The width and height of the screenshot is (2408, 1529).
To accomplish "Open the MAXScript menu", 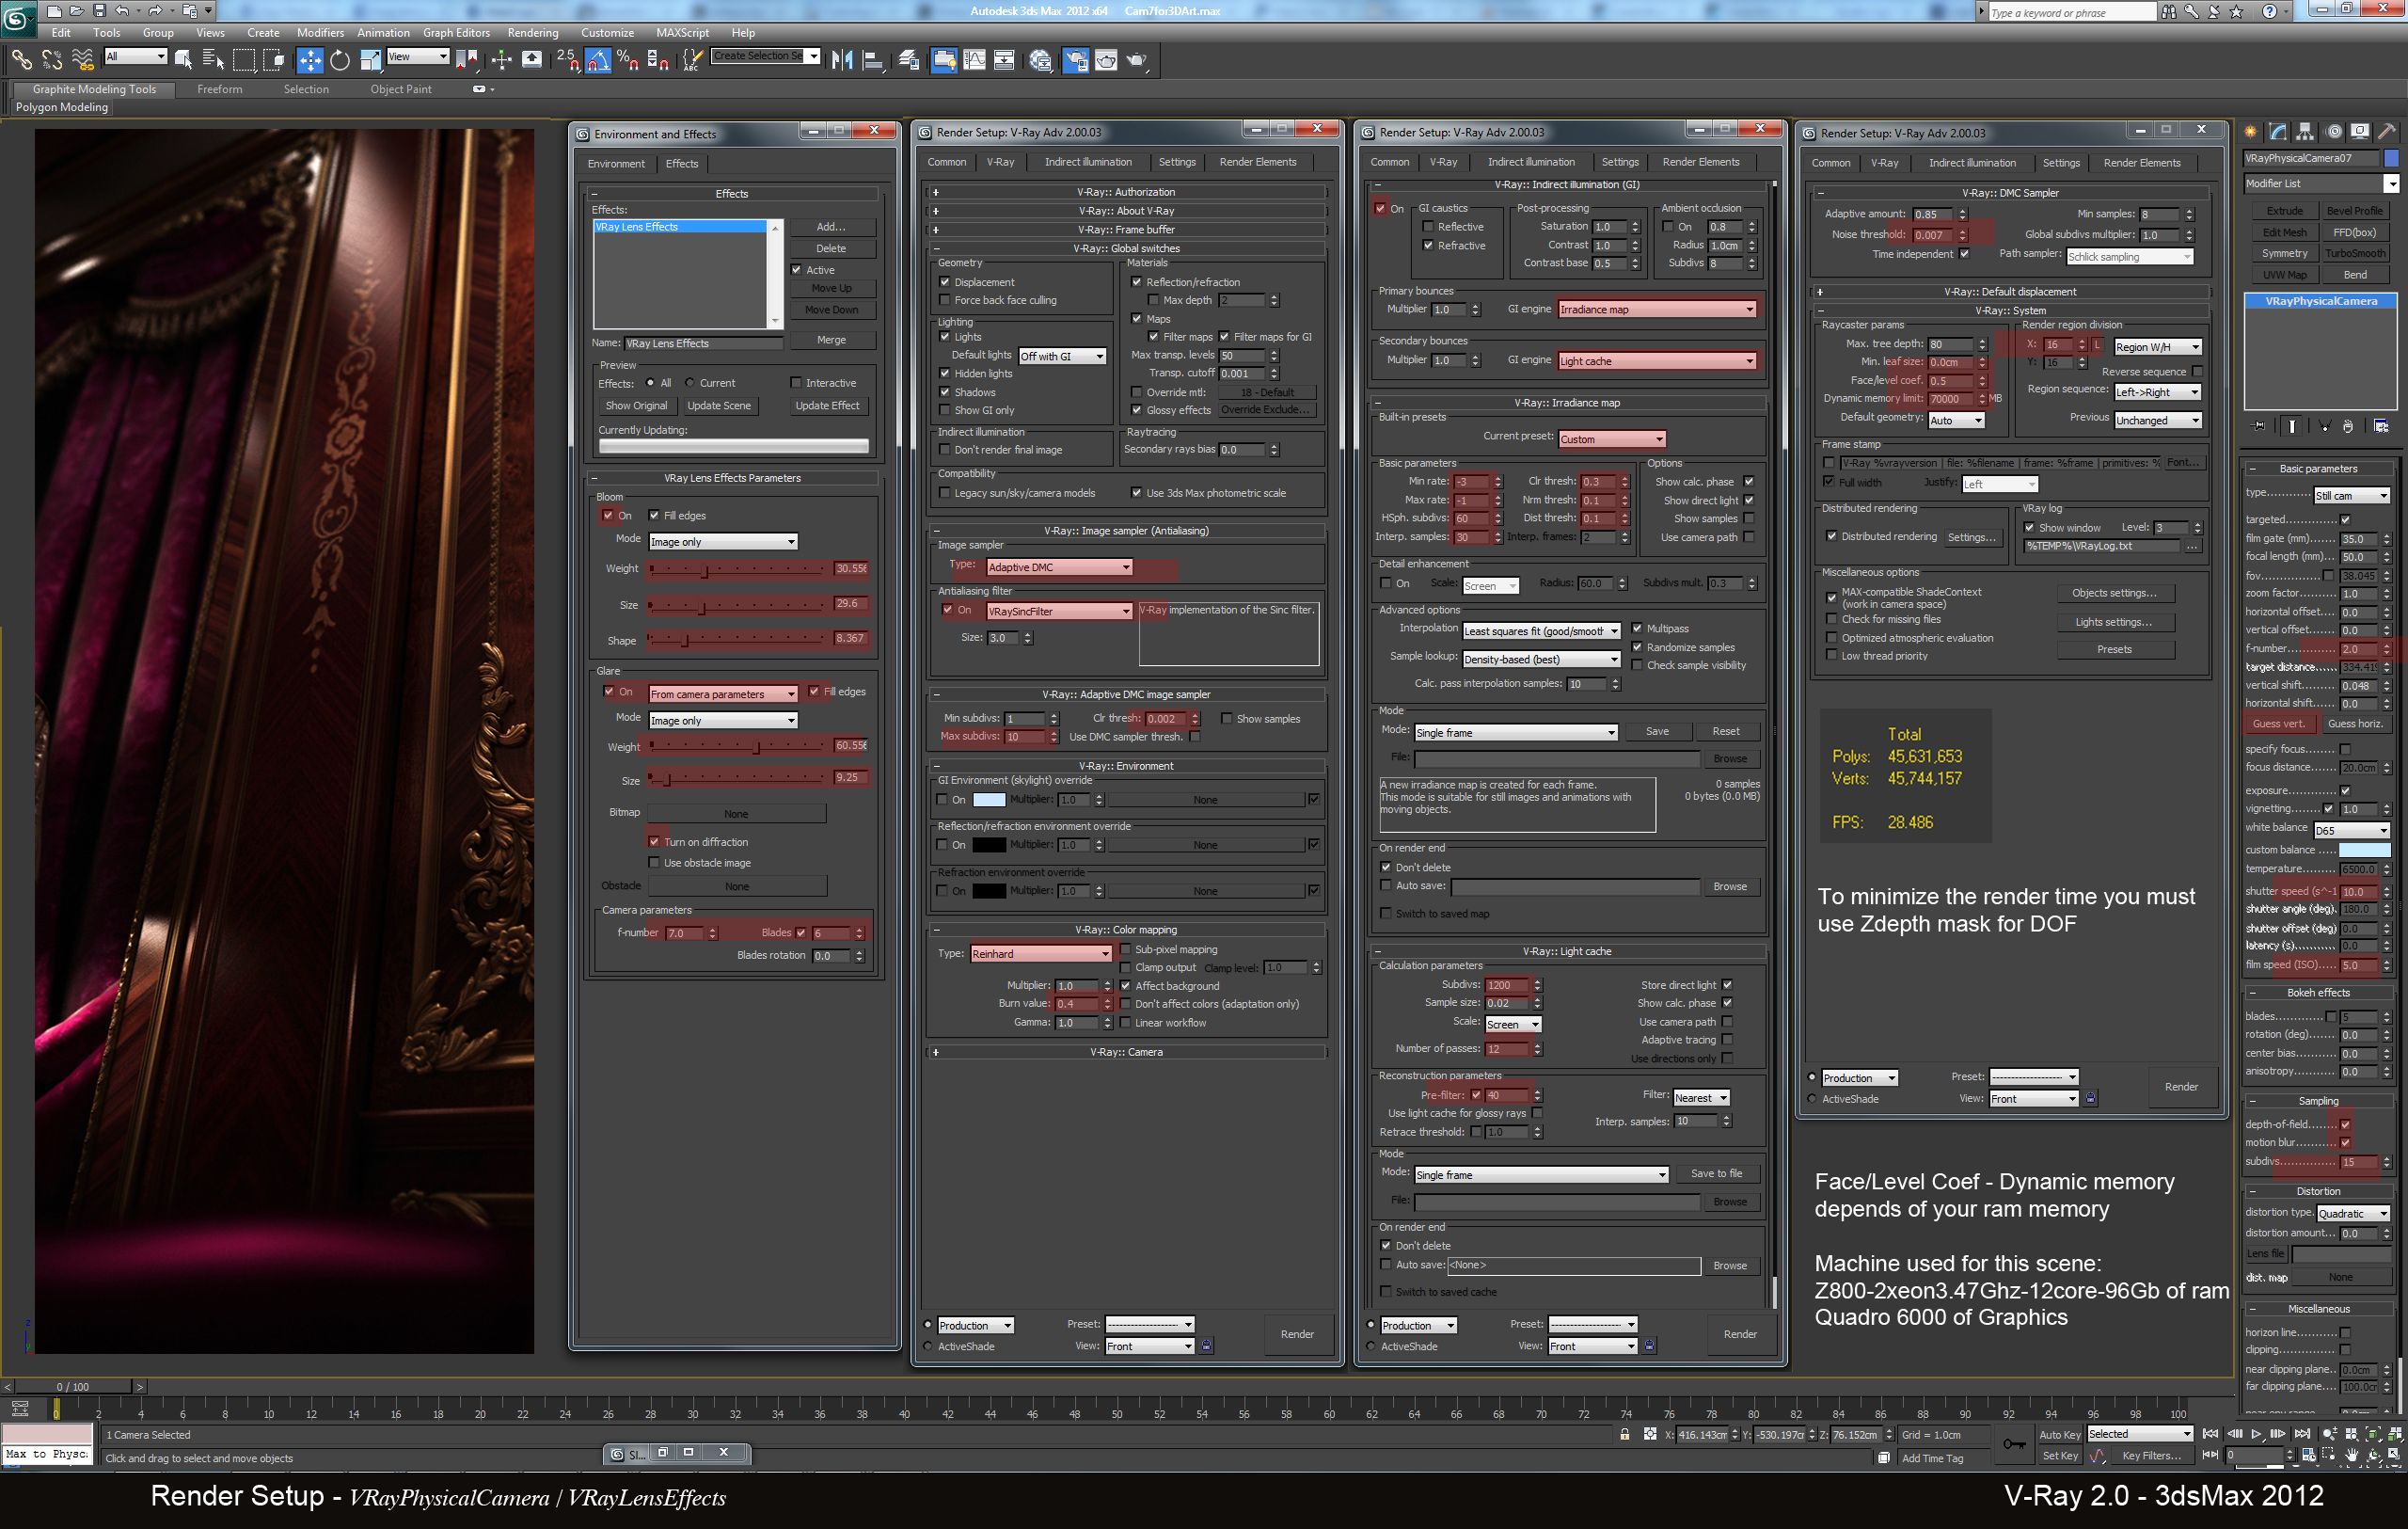I will click(683, 33).
